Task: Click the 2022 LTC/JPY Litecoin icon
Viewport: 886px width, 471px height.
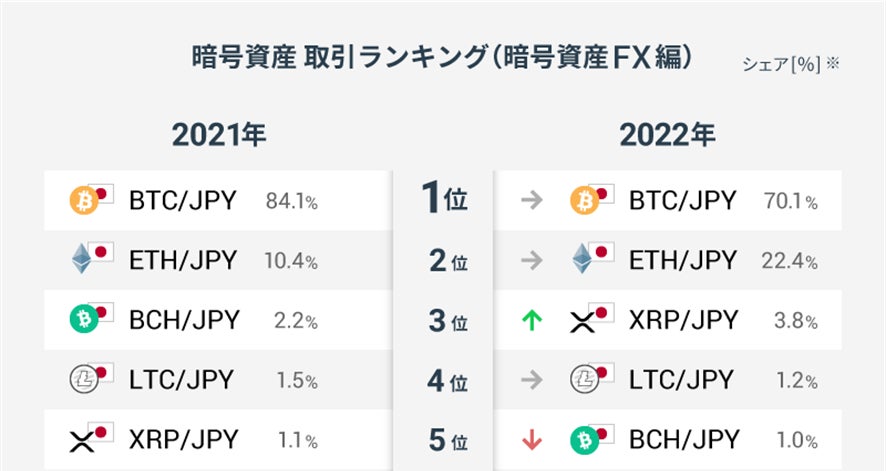Action: (x=583, y=380)
